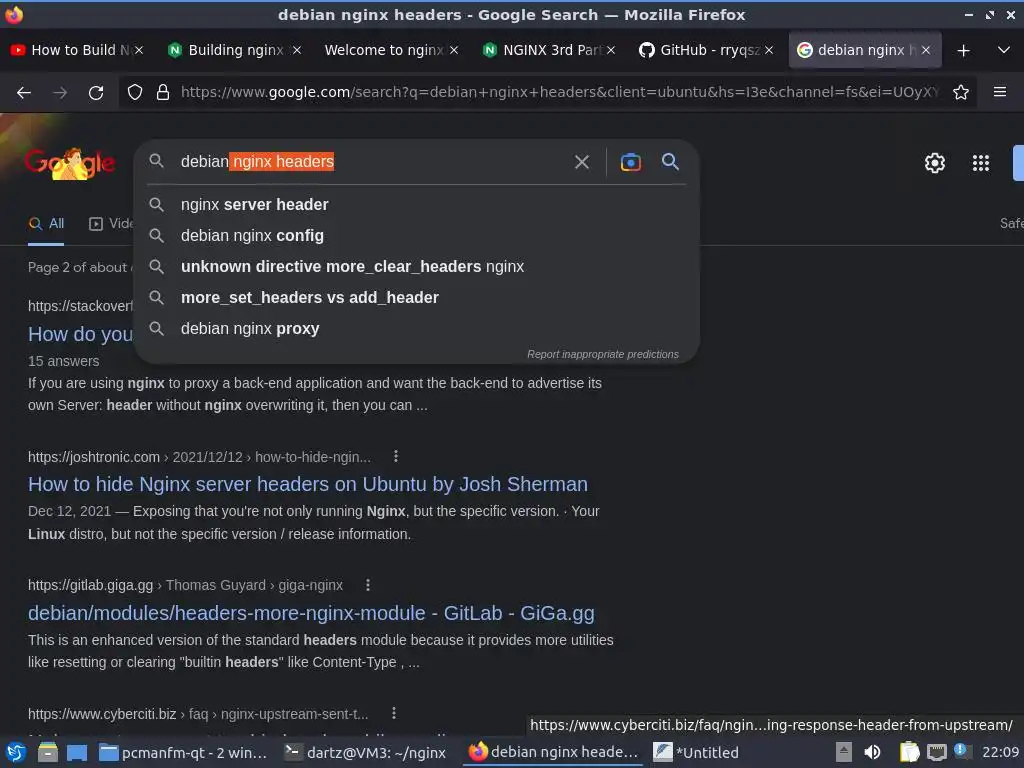This screenshot has width=1024, height=768.
Task: Choose suggestion unknown directive more_clear_headers
Action: (417, 266)
